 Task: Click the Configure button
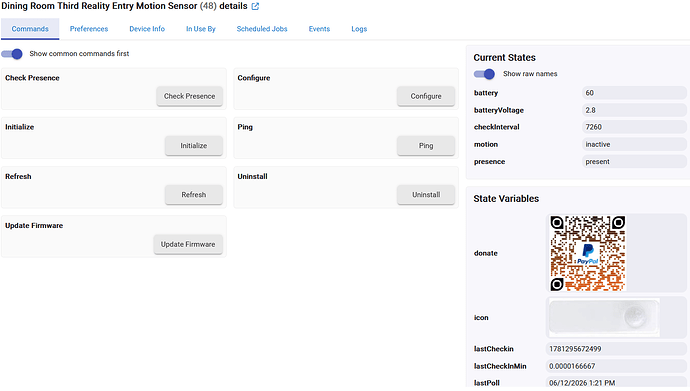(426, 96)
